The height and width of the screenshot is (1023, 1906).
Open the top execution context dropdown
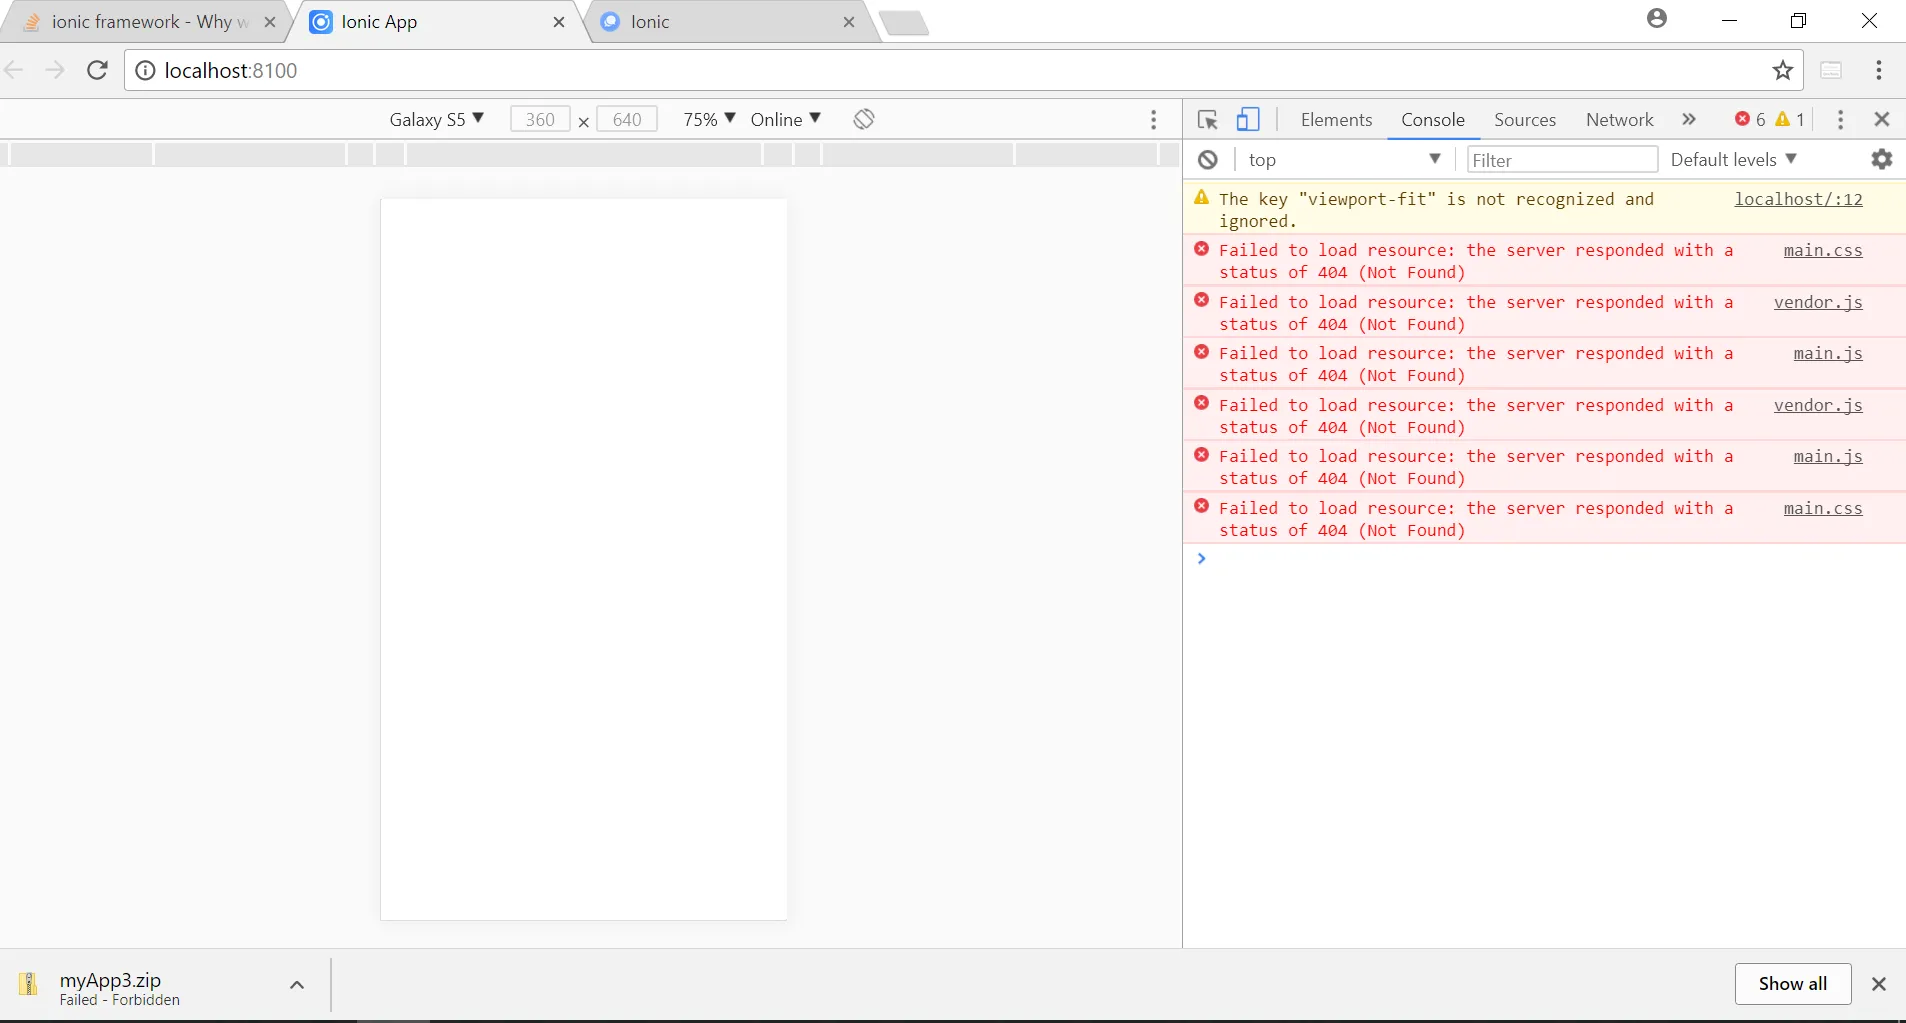tap(1344, 160)
